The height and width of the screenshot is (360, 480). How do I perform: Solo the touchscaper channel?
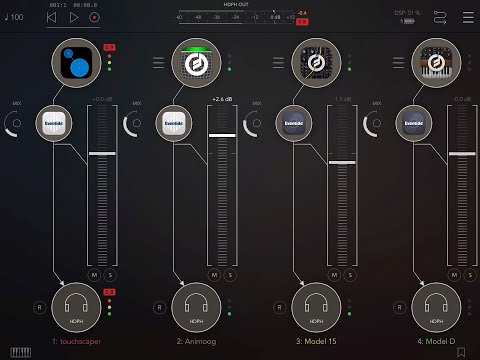pos(110,275)
